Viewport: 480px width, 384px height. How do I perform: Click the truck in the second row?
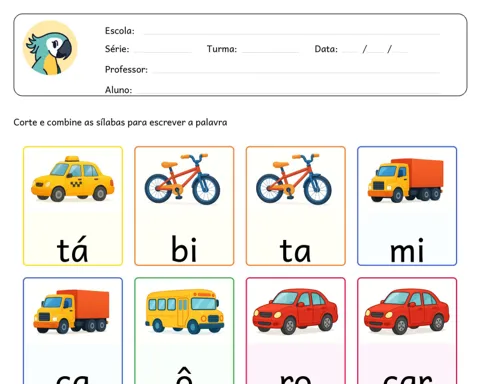click(71, 312)
